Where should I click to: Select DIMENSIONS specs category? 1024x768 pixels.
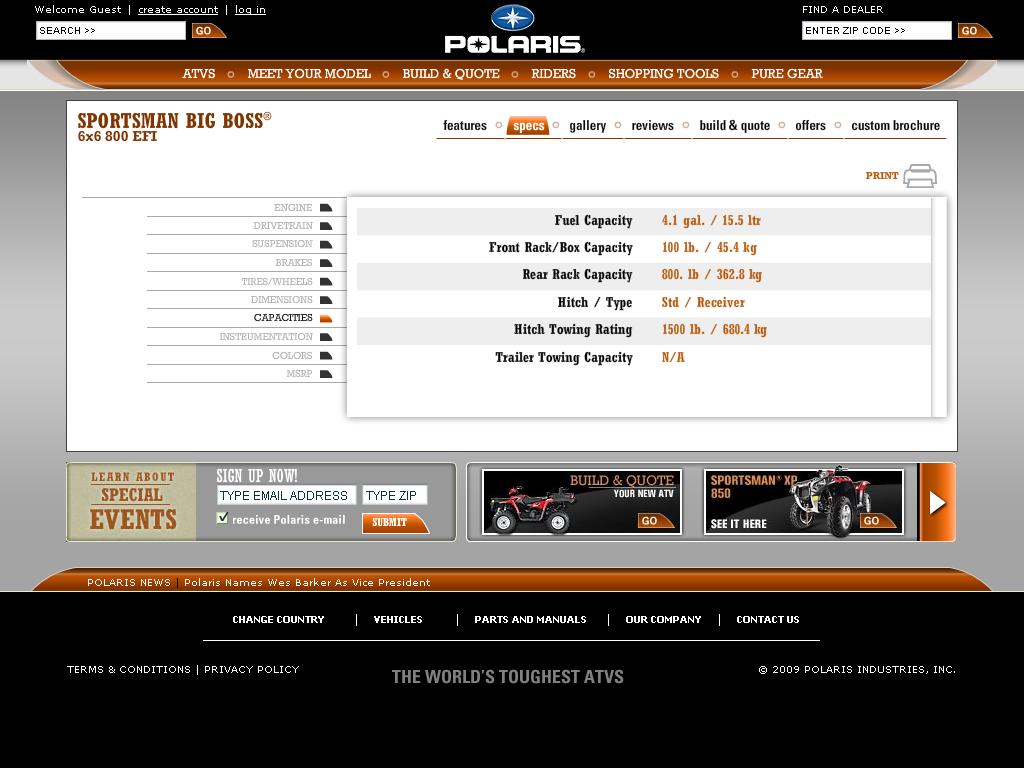click(x=281, y=300)
